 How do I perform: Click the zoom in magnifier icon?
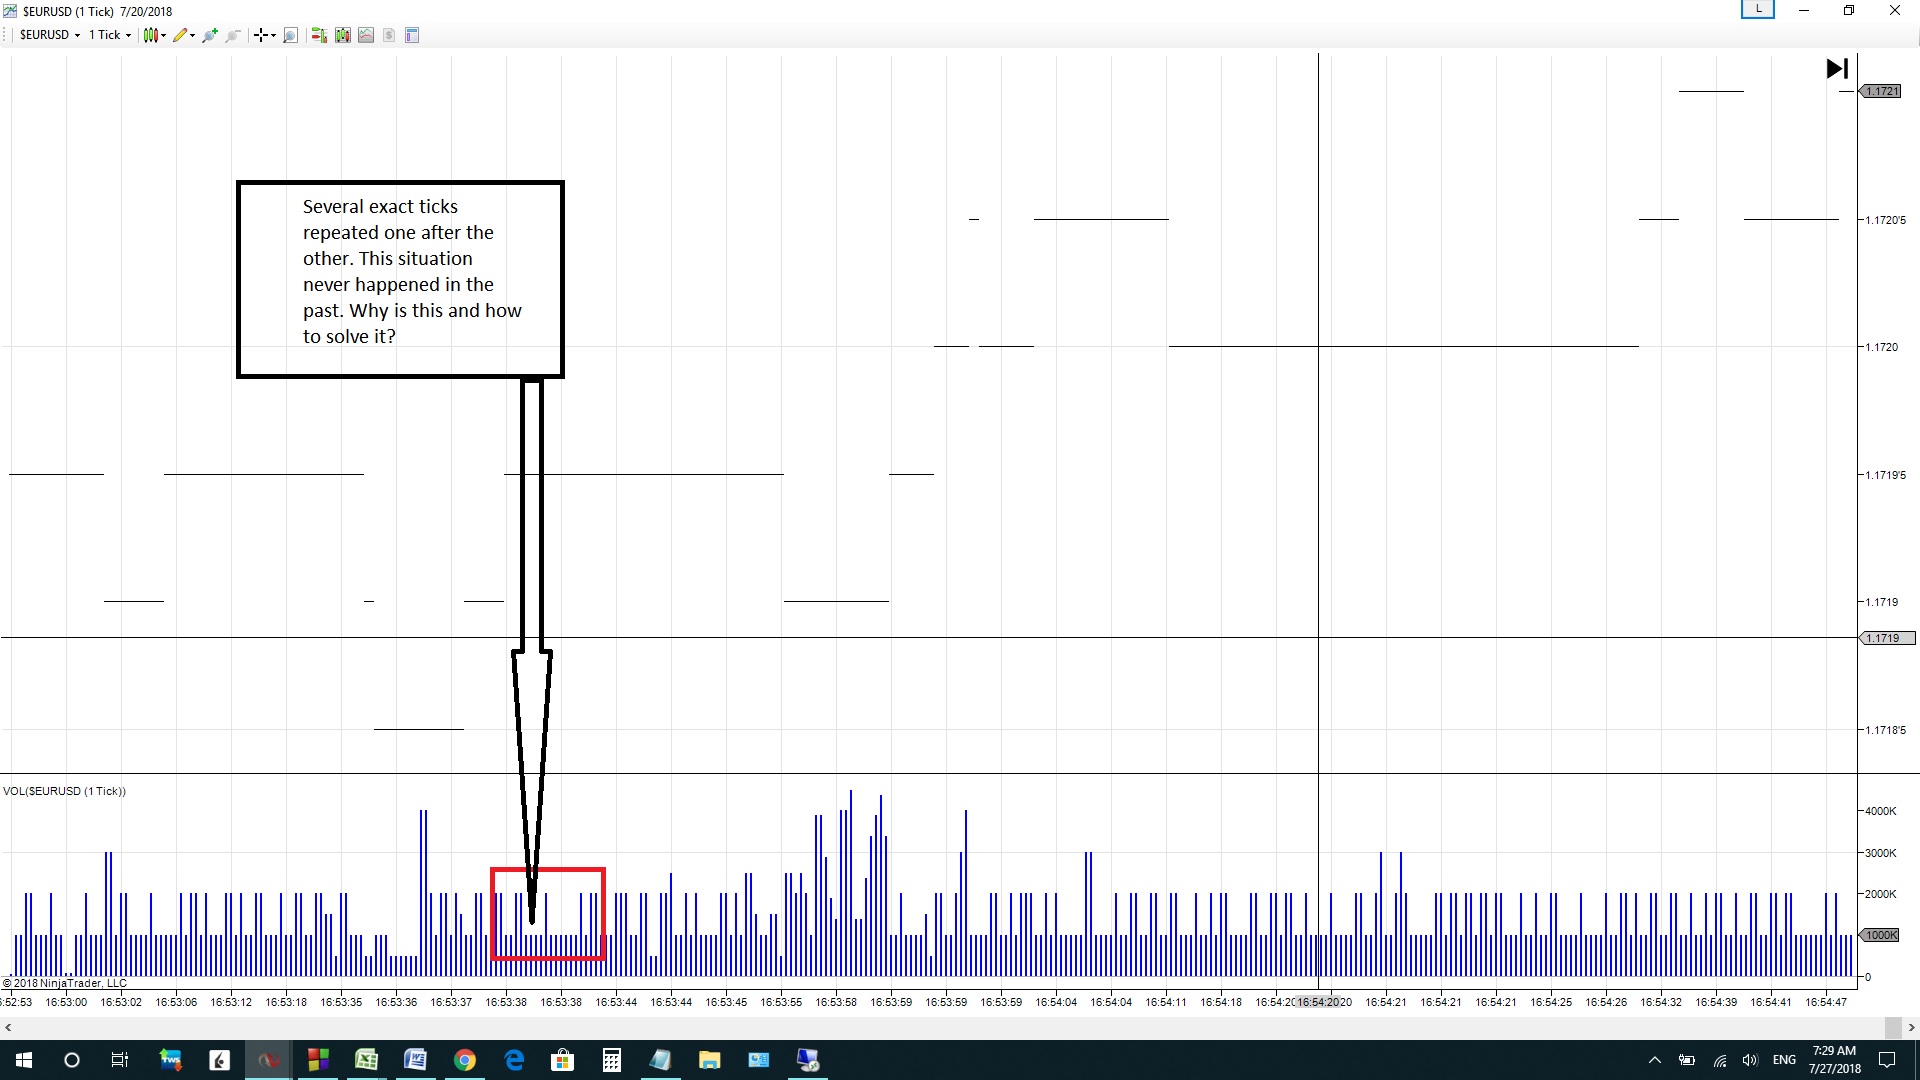click(x=210, y=35)
